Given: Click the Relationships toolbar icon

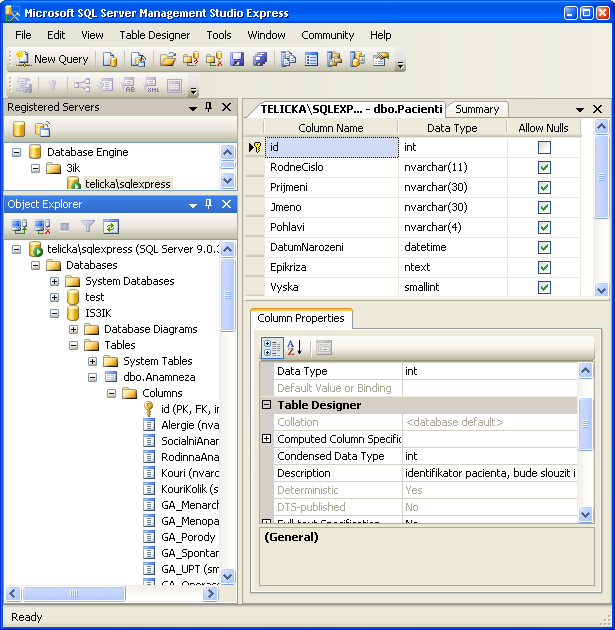Looking at the screenshot, I should (82, 85).
